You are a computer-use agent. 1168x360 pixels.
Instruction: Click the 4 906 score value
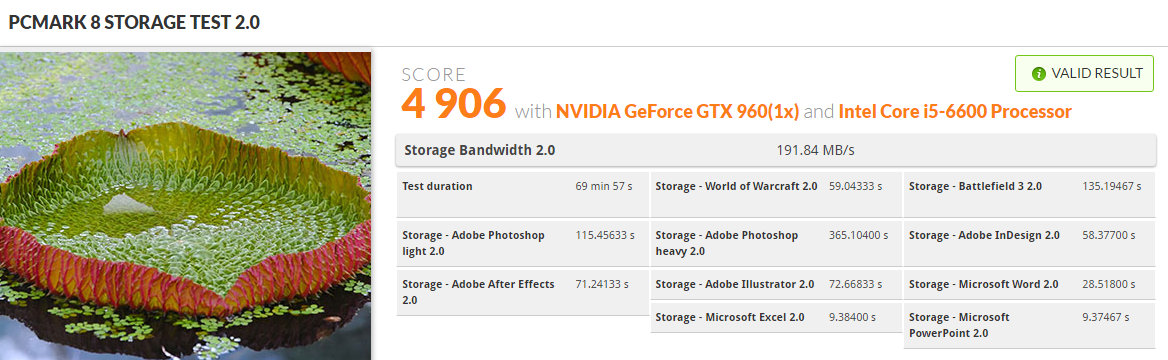coord(454,102)
